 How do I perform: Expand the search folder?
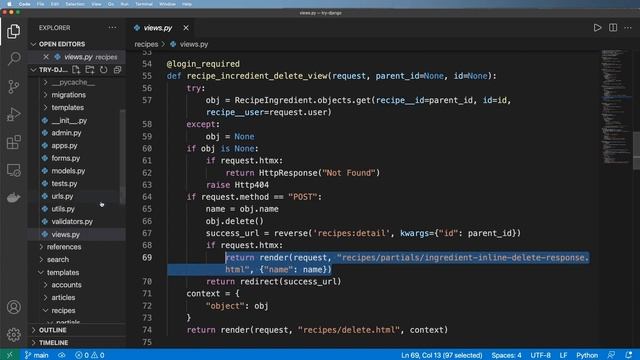click(58, 260)
